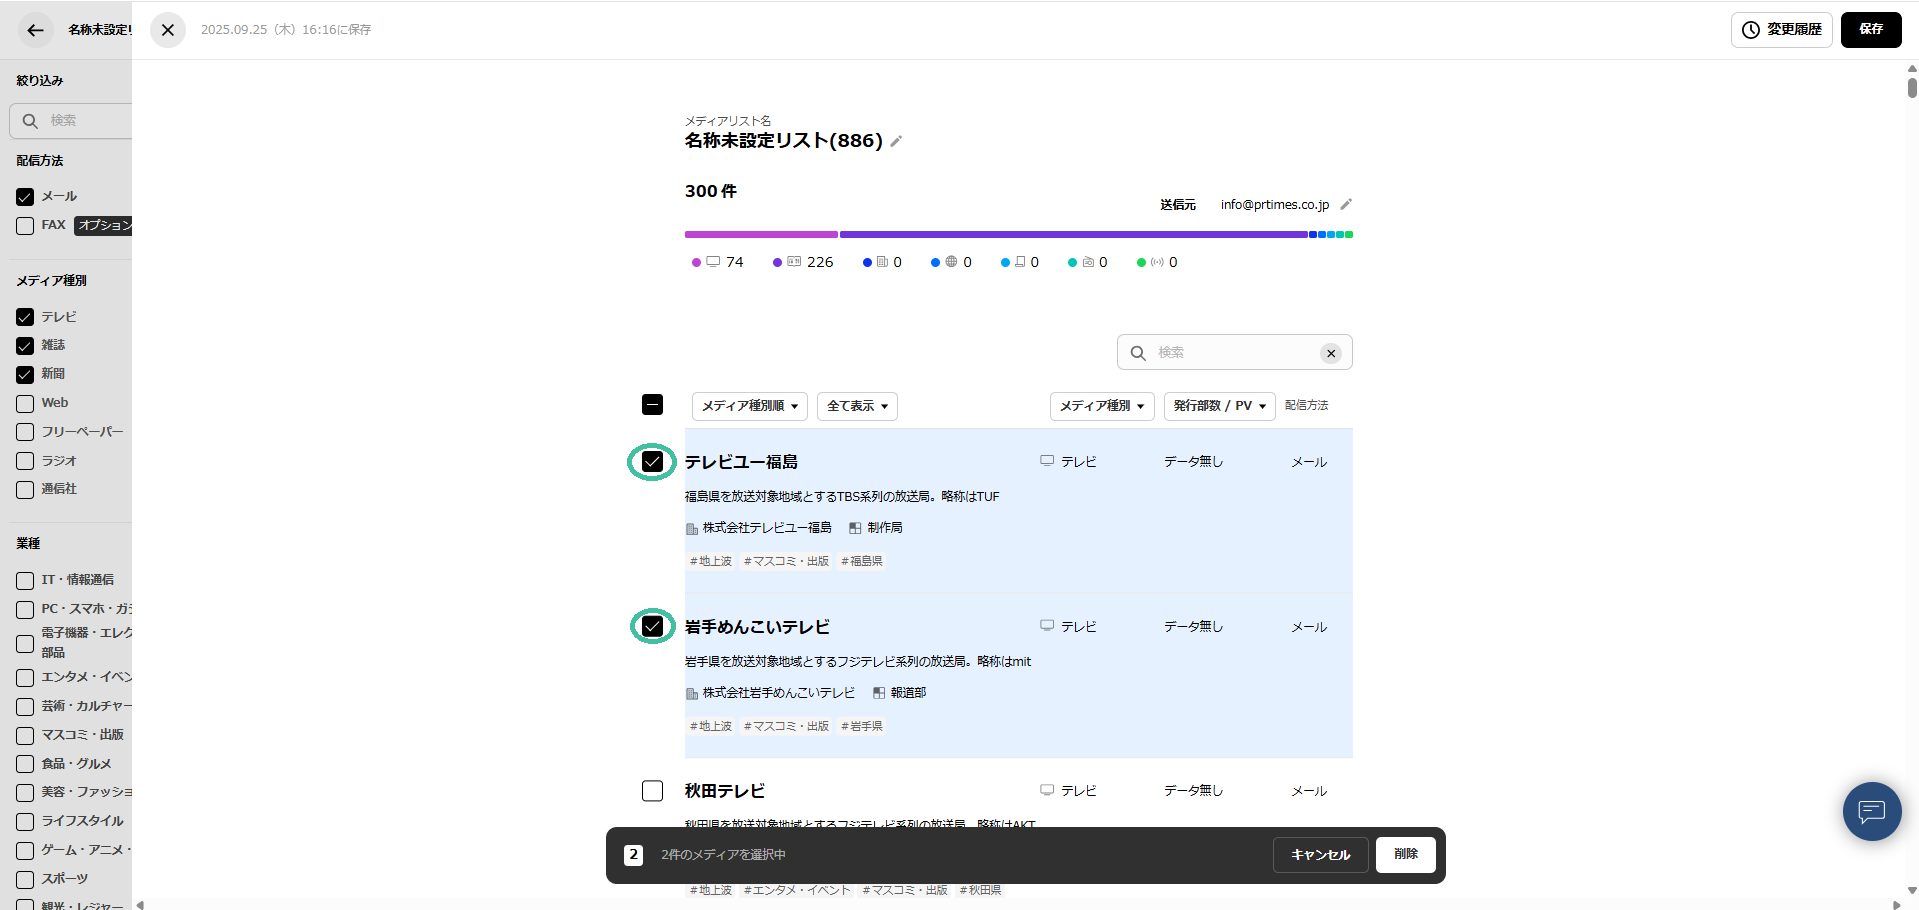
Task: Select the 秋田テレビ checkbox
Action: [x=652, y=791]
